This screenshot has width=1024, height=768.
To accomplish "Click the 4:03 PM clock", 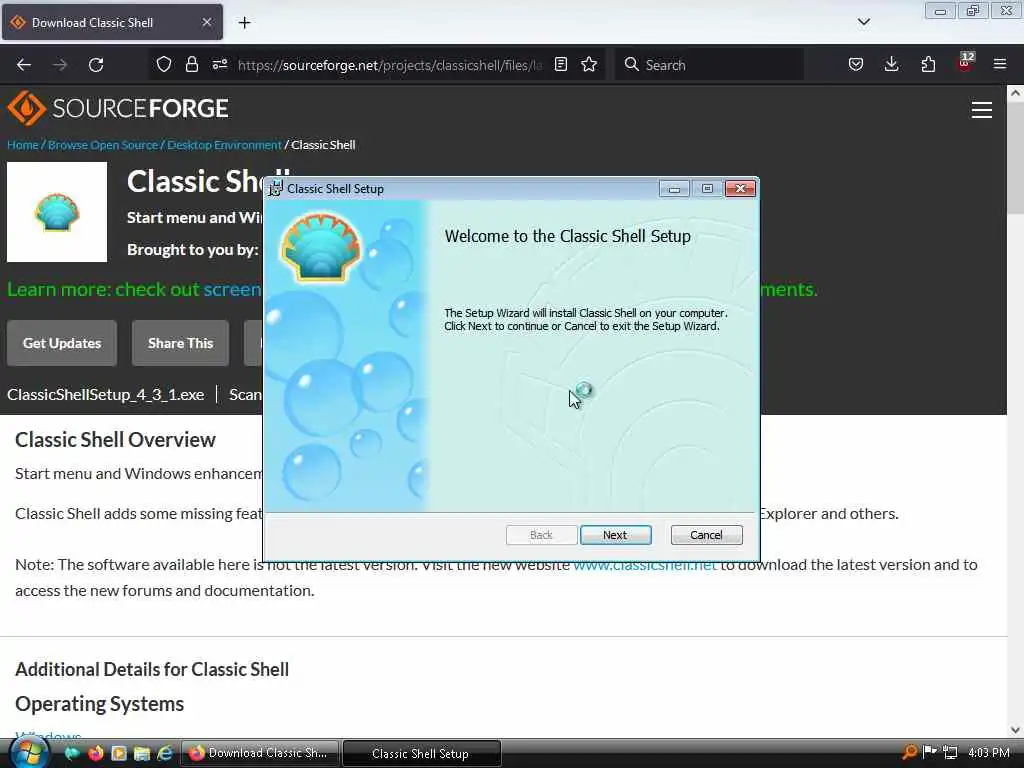I will tap(989, 753).
